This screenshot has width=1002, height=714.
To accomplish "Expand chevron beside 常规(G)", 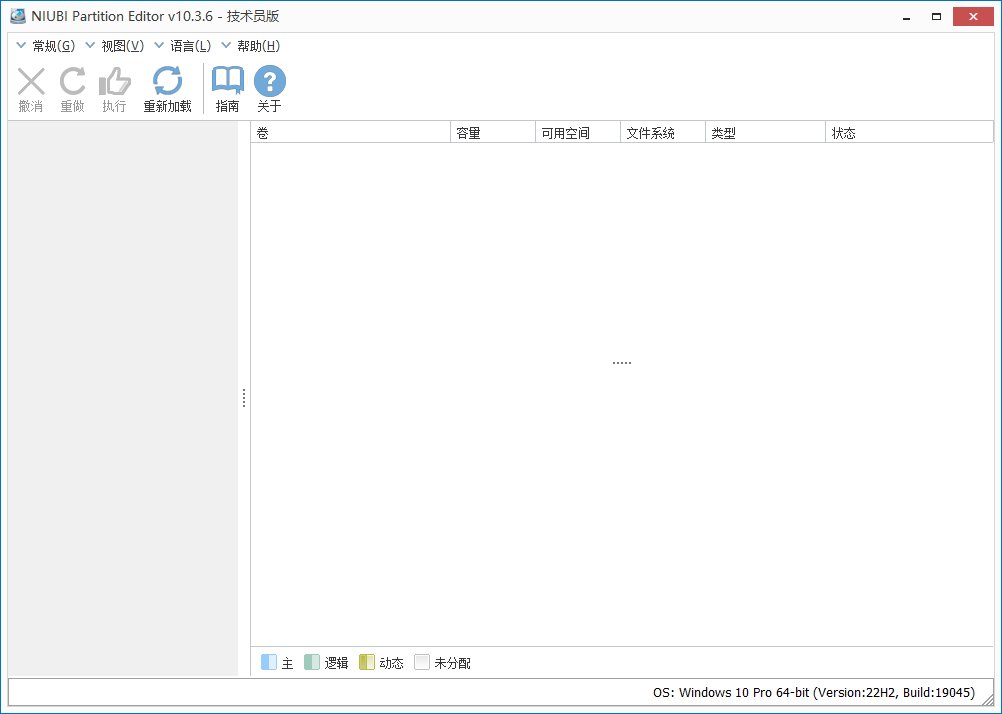I will (x=21, y=45).
